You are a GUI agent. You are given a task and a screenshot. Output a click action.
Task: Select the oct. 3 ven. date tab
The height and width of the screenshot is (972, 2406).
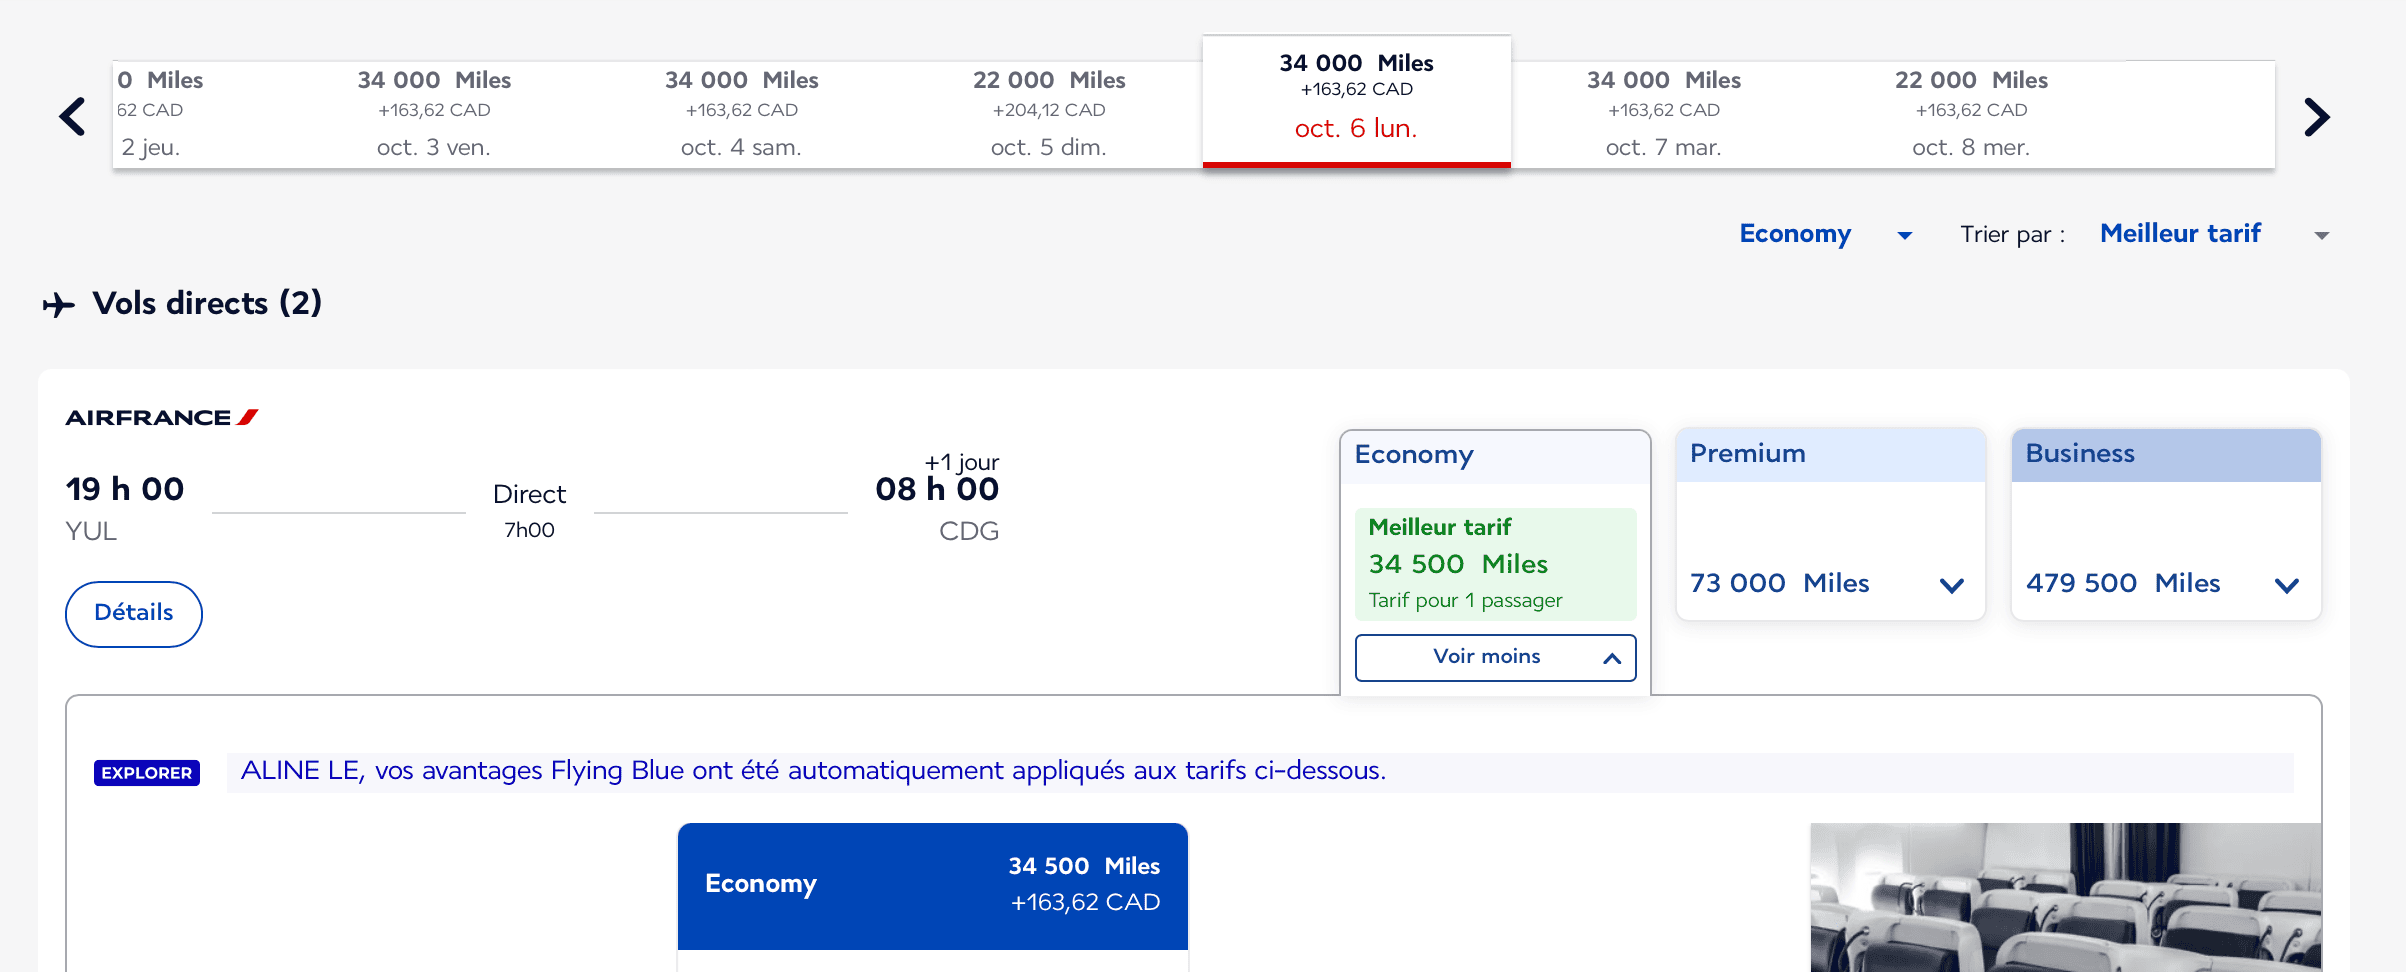[x=434, y=114]
